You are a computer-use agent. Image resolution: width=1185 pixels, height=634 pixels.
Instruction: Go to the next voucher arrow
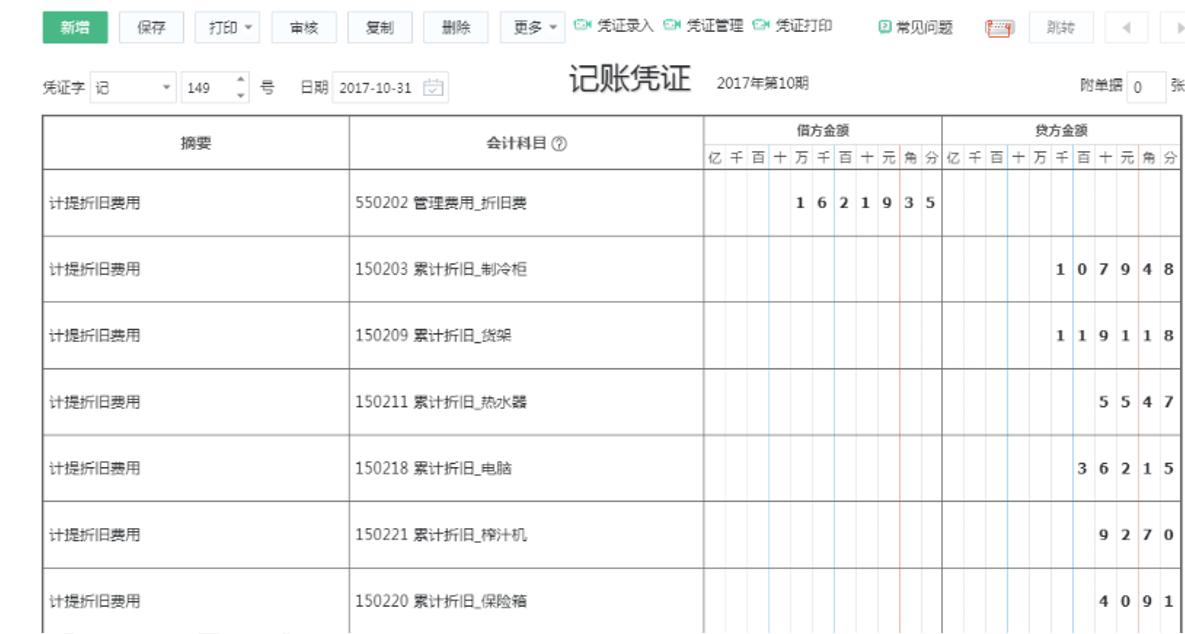(1176, 27)
